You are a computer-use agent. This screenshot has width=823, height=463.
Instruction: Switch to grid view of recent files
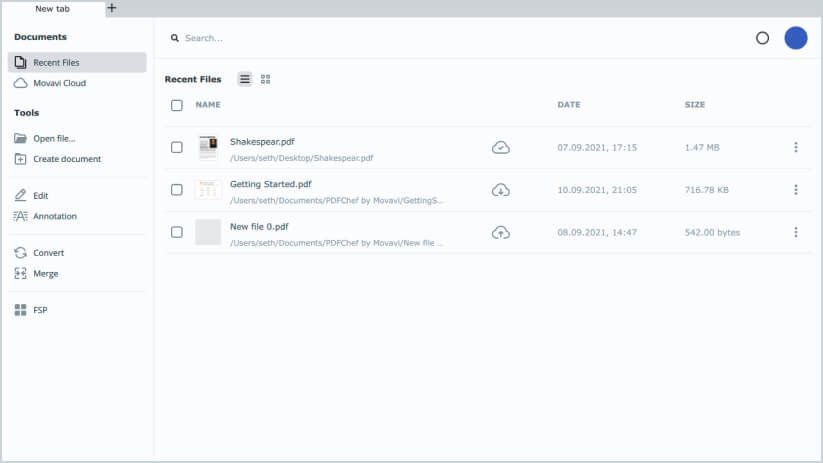(265, 79)
